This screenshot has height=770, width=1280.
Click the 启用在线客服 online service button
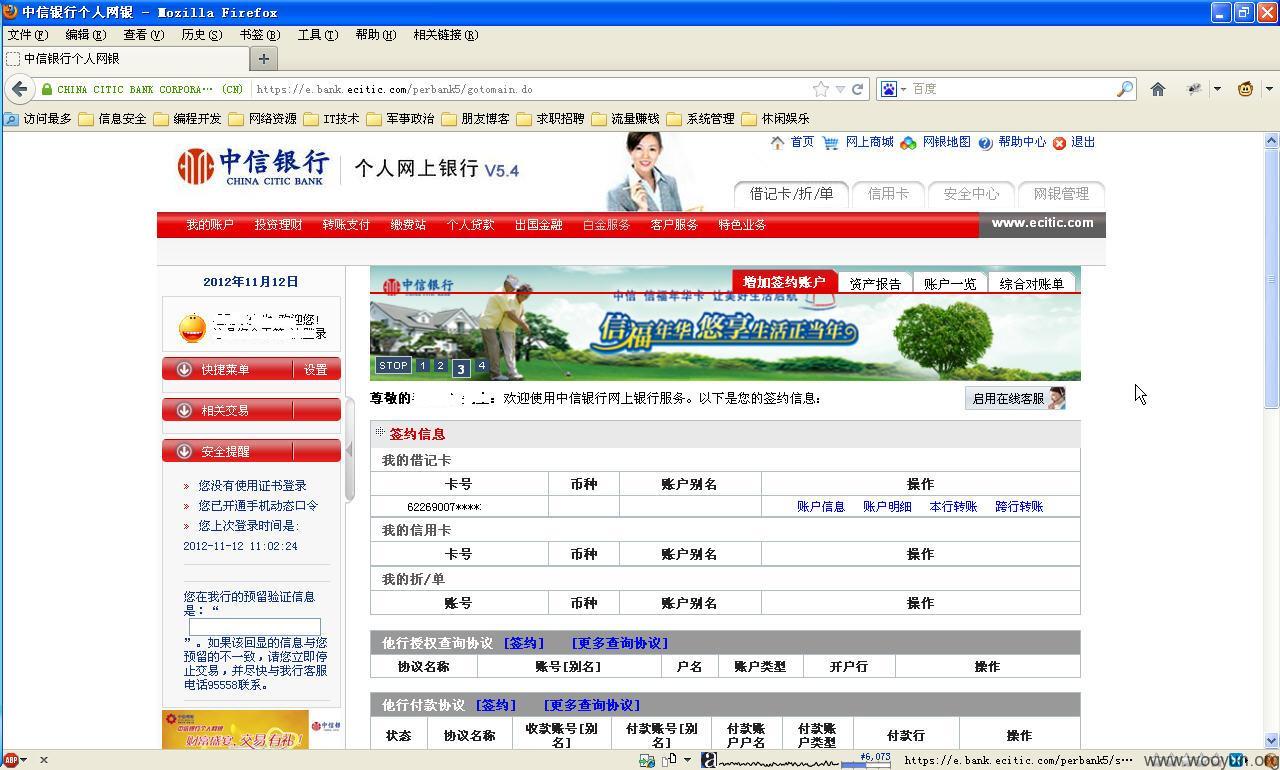(1015, 398)
